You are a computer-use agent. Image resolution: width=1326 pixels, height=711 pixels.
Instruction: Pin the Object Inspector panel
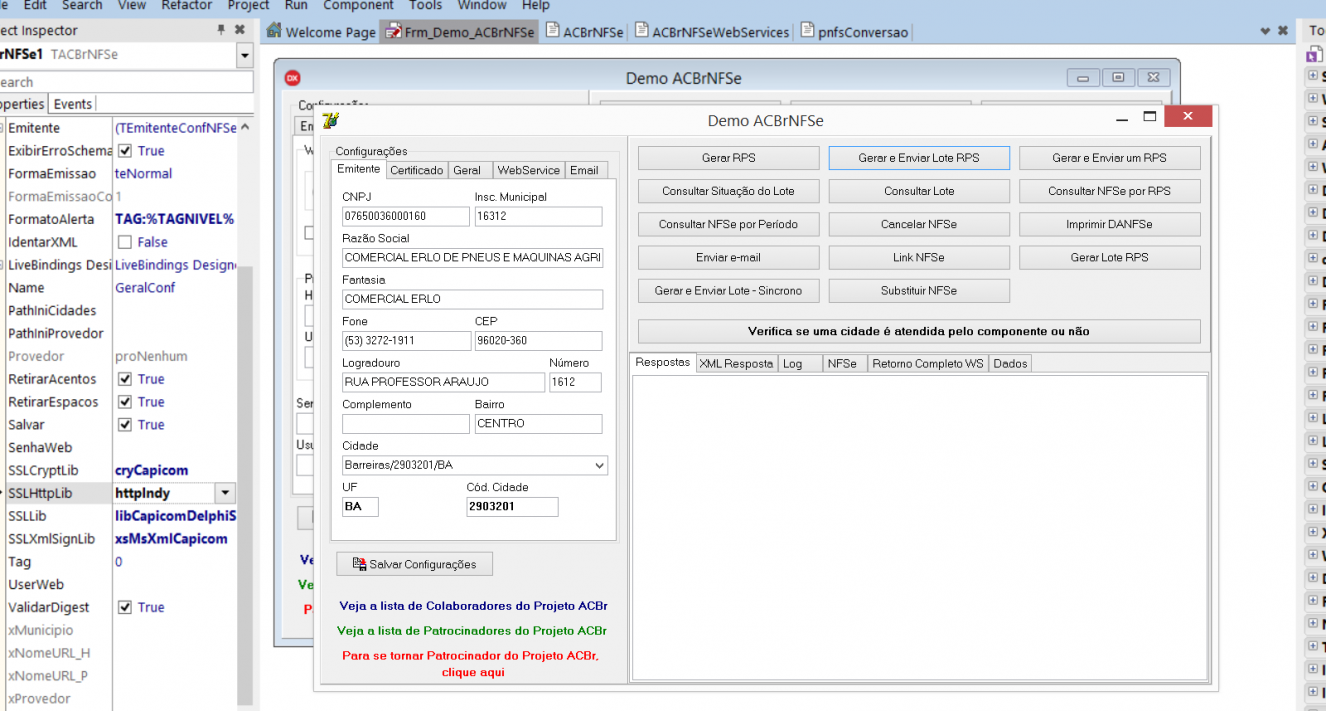click(221, 31)
